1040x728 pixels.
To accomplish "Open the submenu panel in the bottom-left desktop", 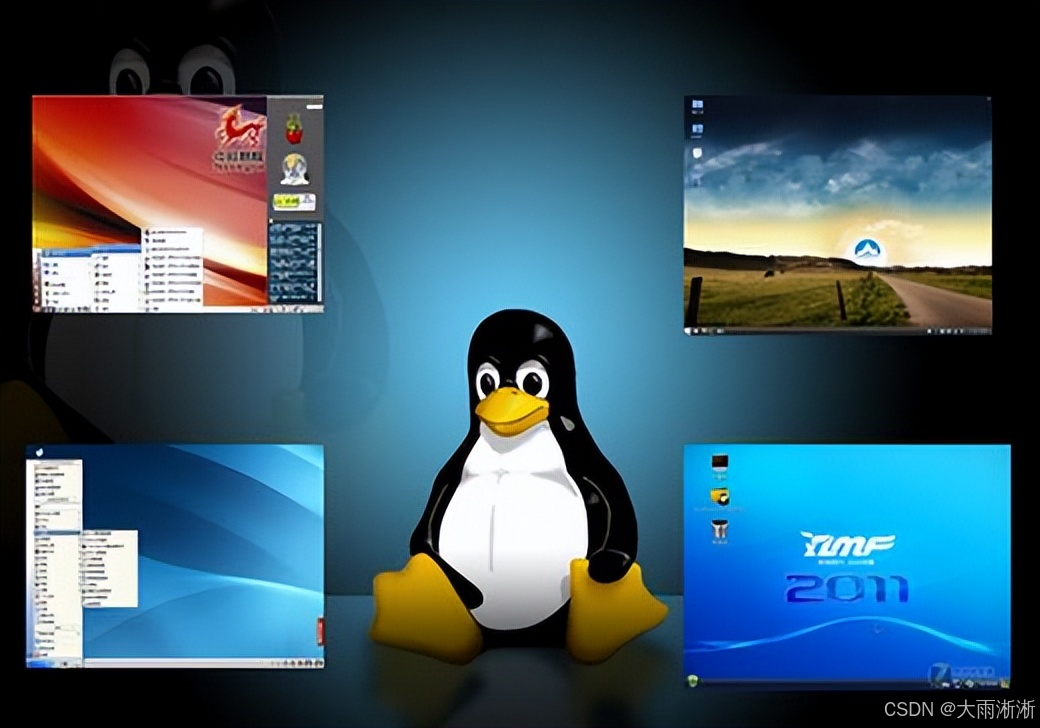I will coord(109,568).
